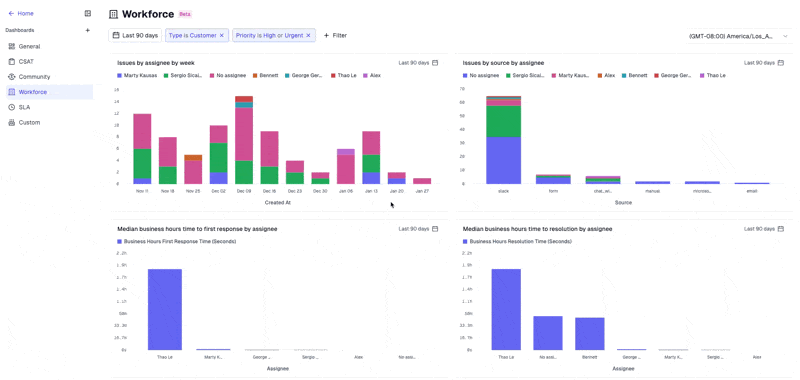The image size is (800, 380).
Task: Click the Nov 11 stacked bar
Action: click(x=142, y=148)
